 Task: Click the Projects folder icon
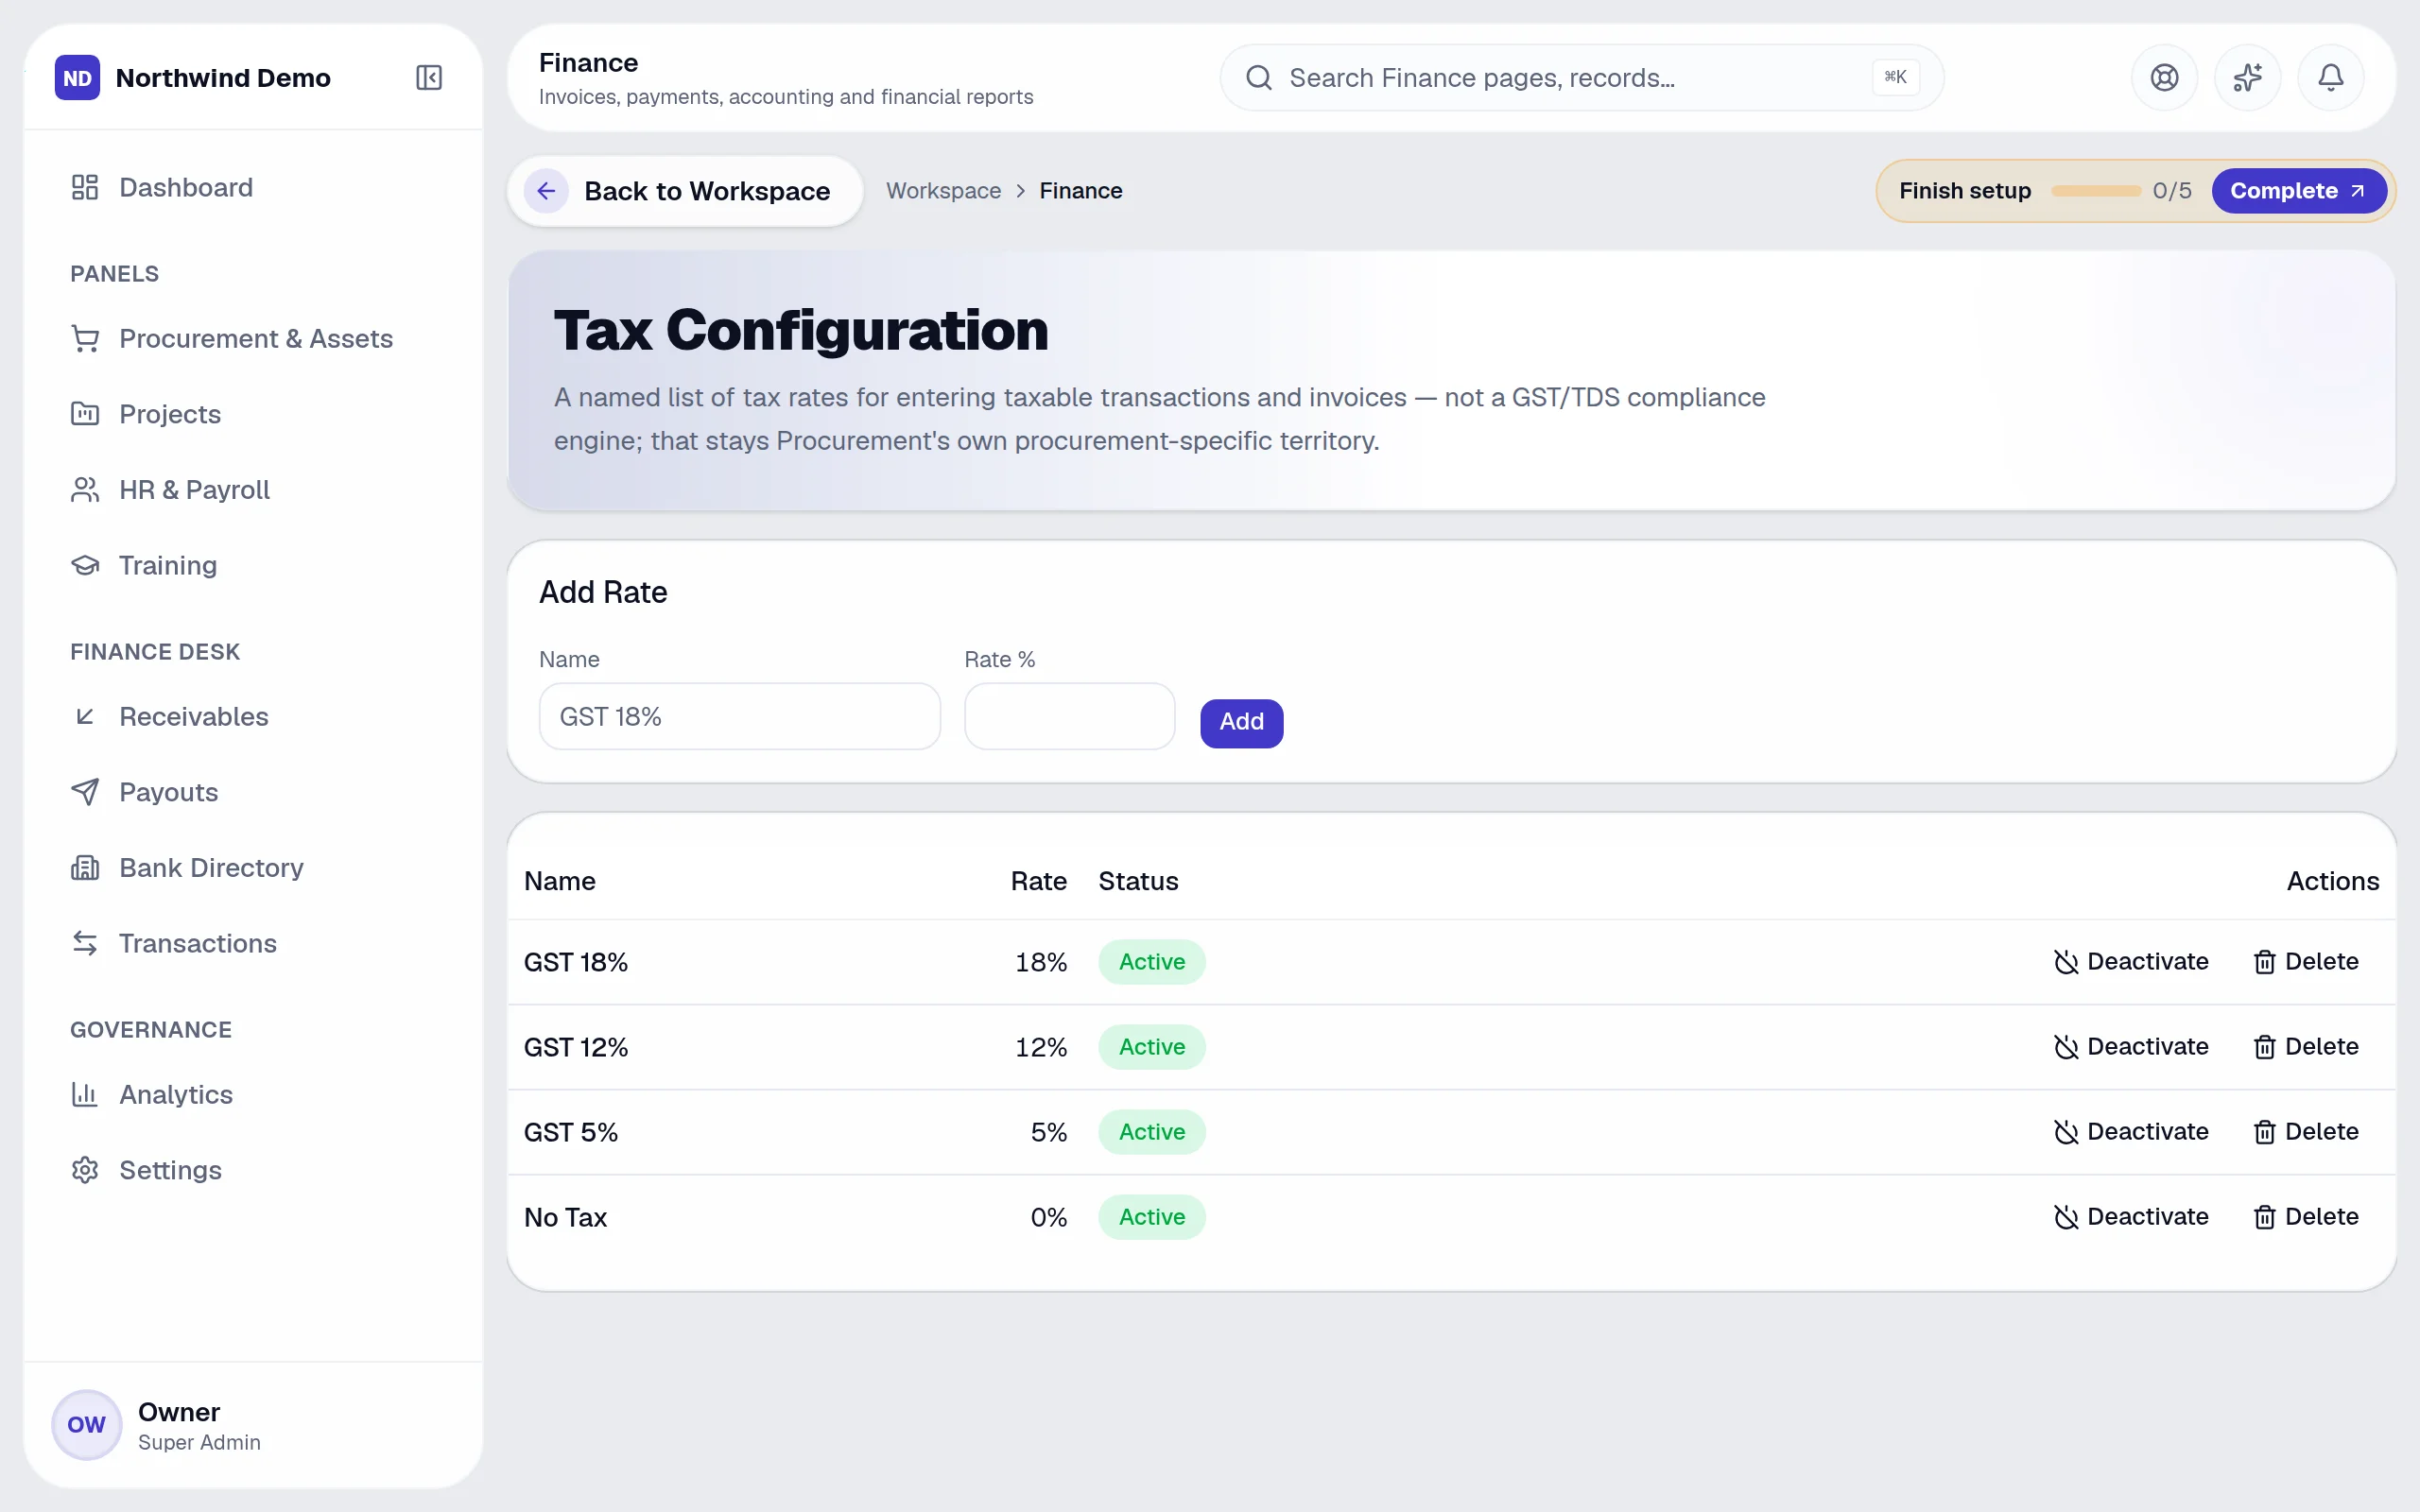coord(85,414)
